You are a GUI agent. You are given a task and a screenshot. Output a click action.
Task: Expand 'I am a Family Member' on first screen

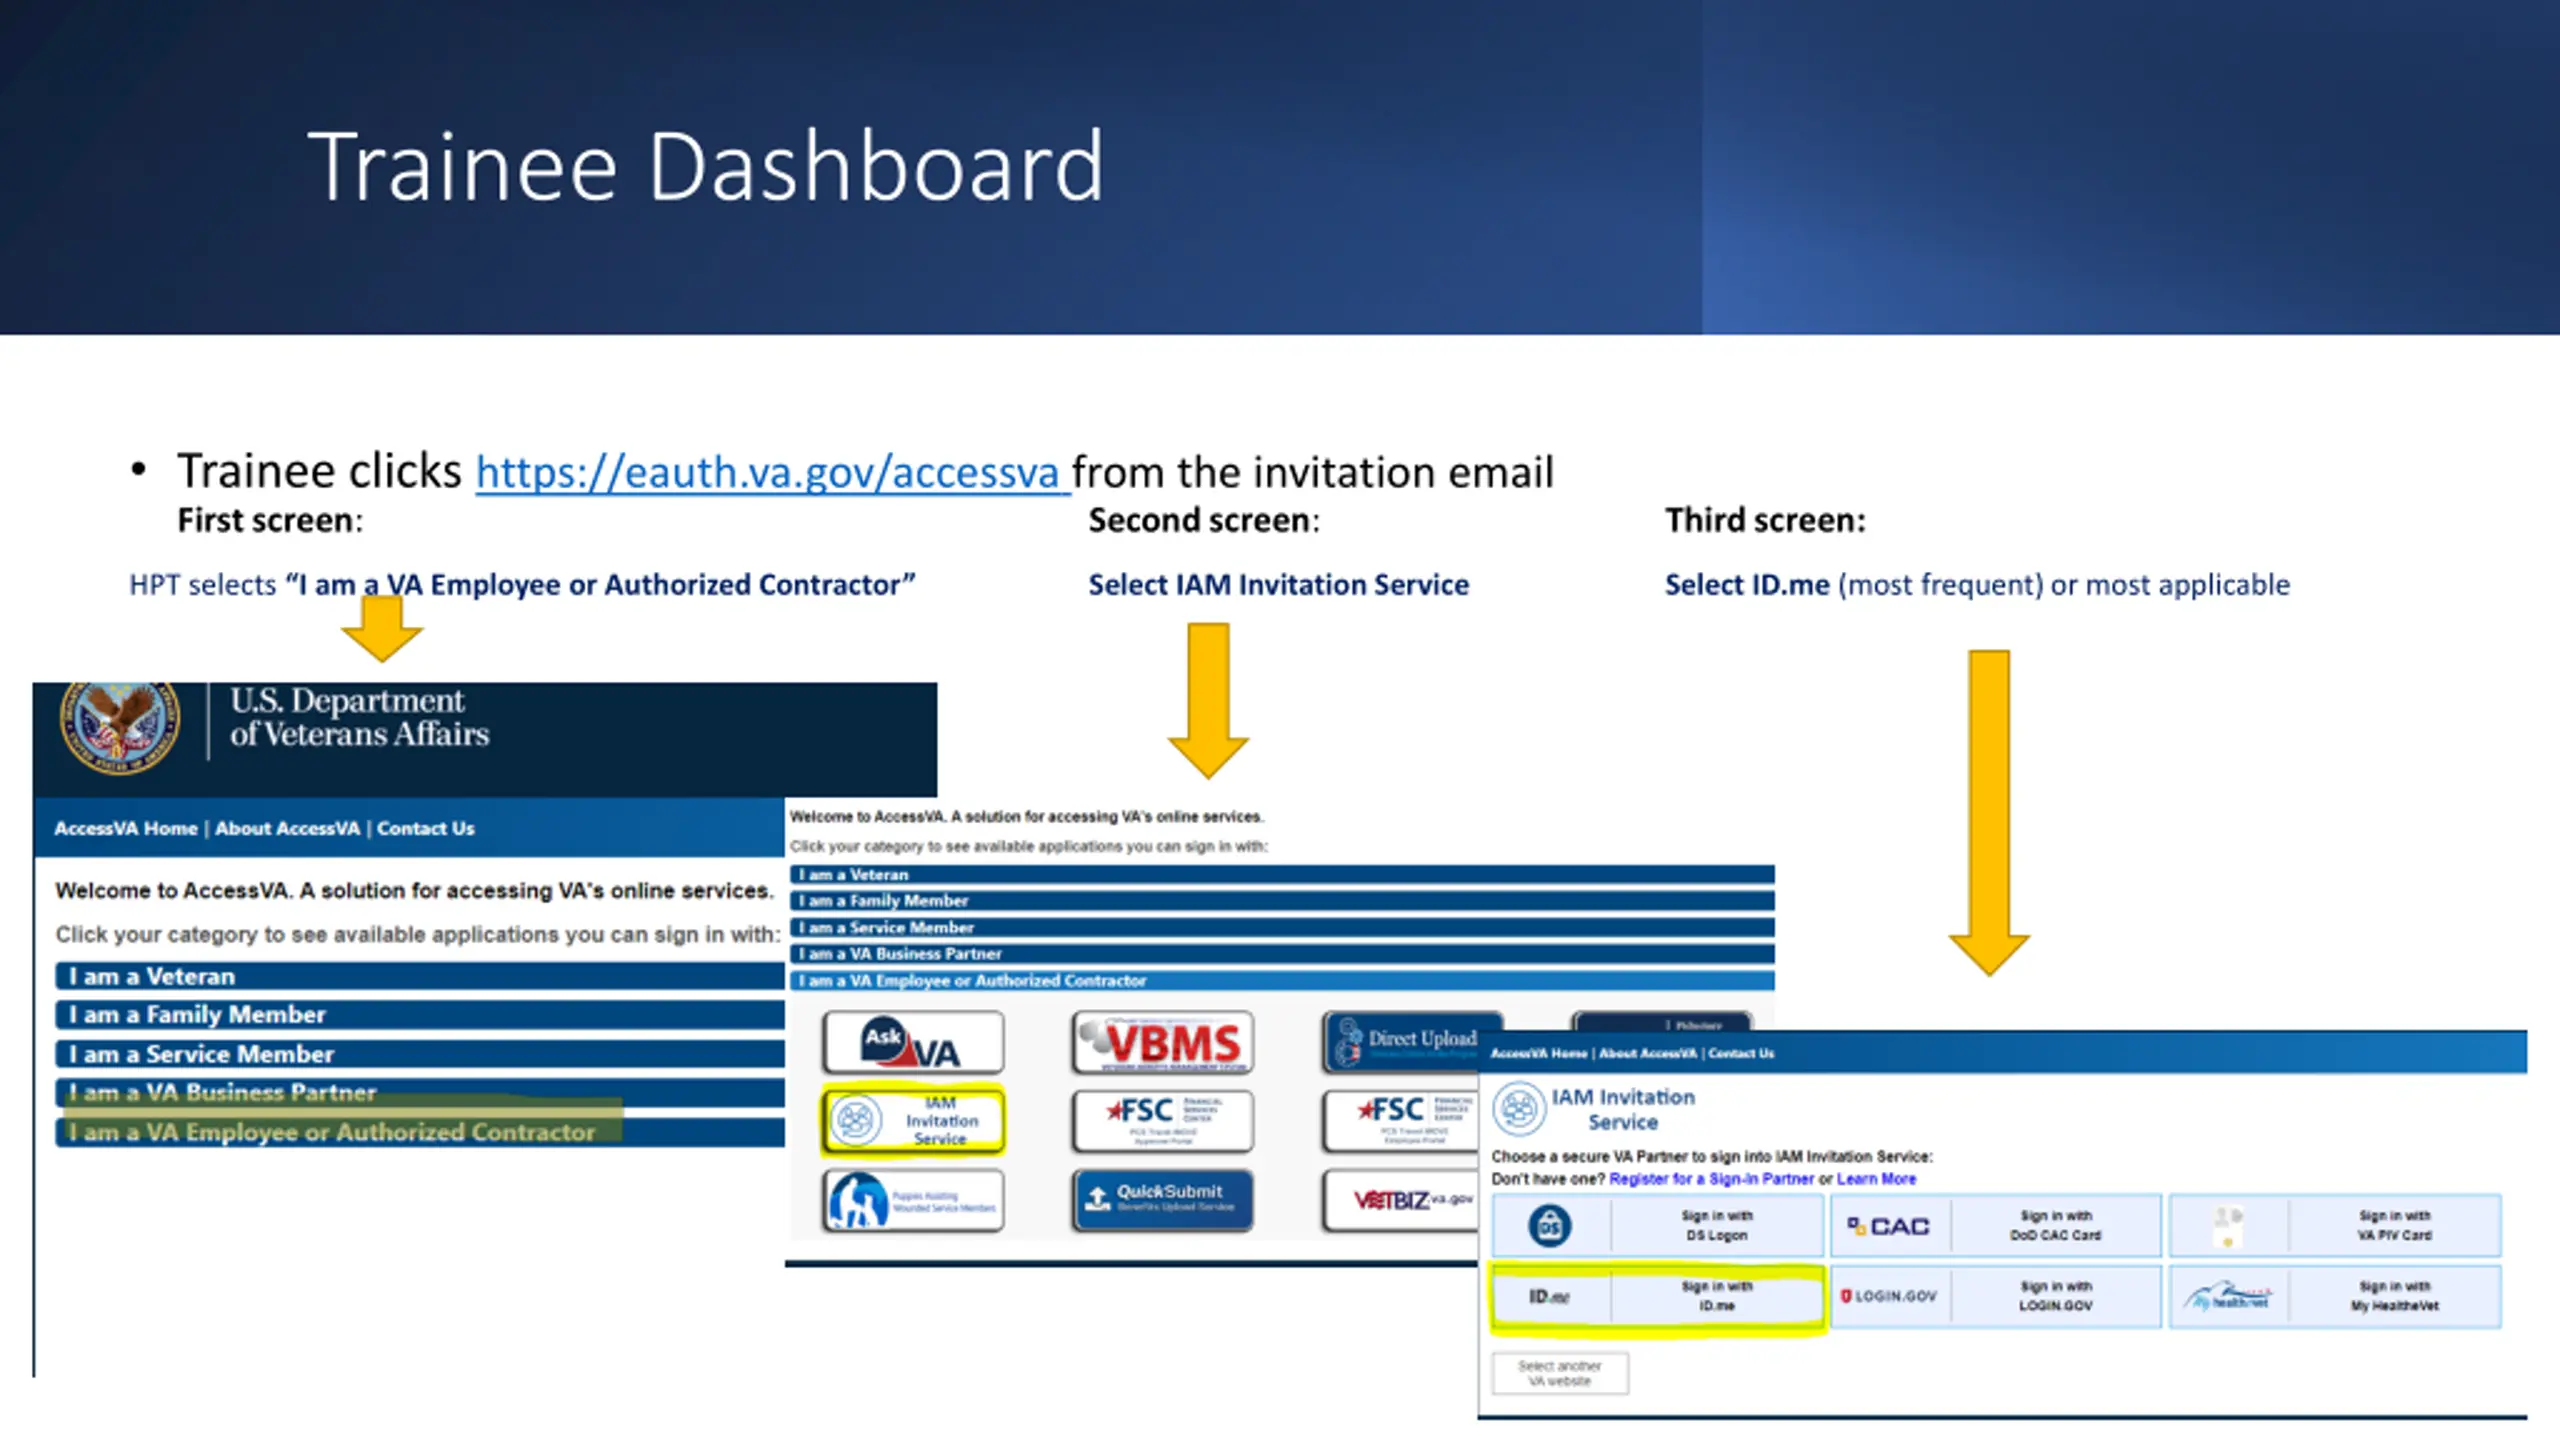pos(420,1015)
